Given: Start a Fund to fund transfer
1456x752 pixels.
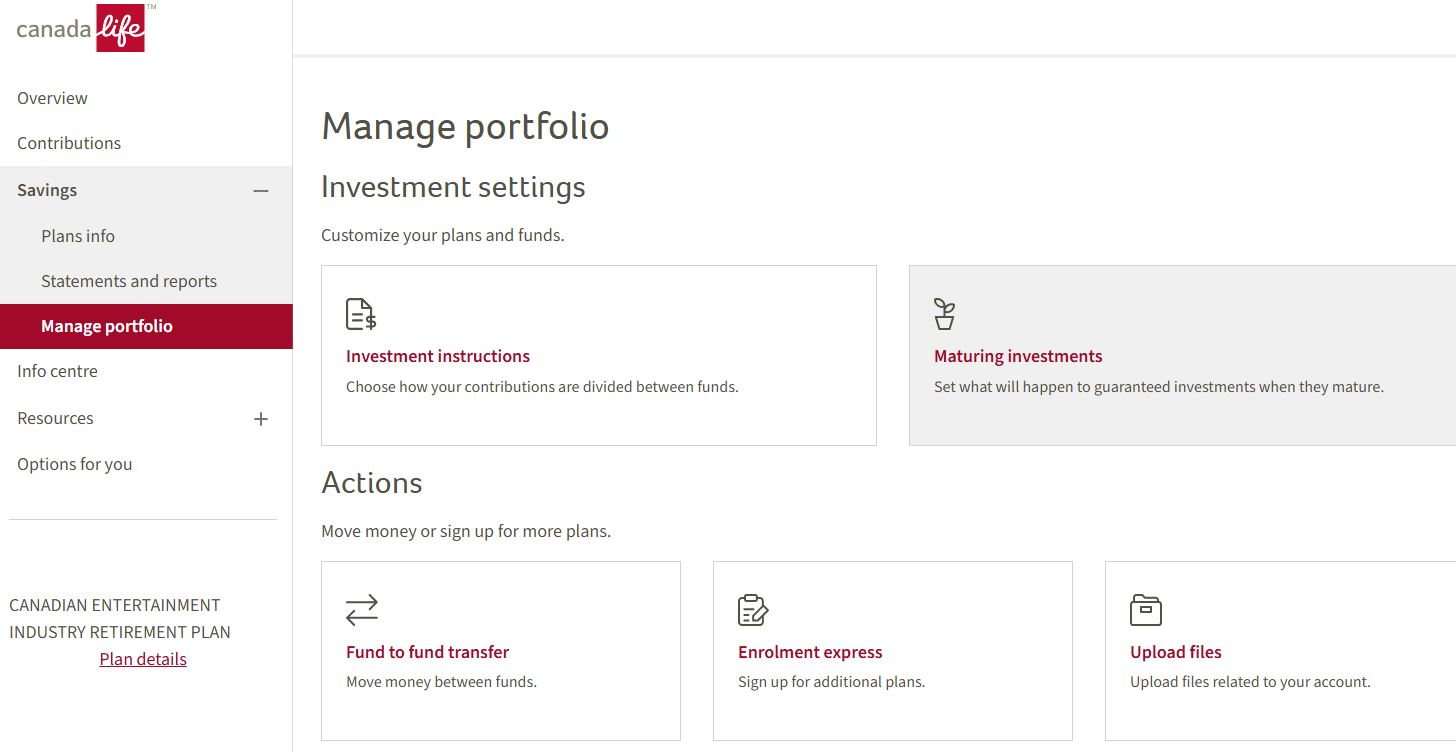Looking at the screenshot, I should click(427, 652).
